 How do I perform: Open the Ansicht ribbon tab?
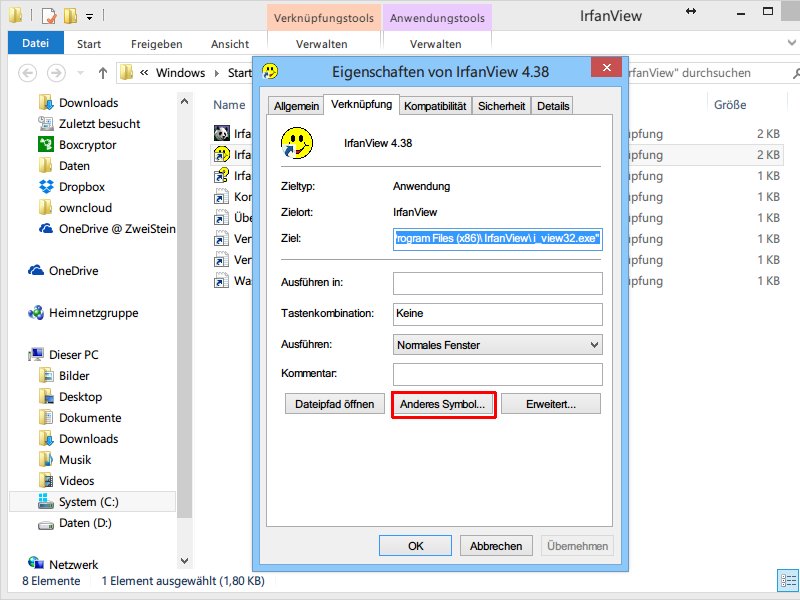(230, 44)
